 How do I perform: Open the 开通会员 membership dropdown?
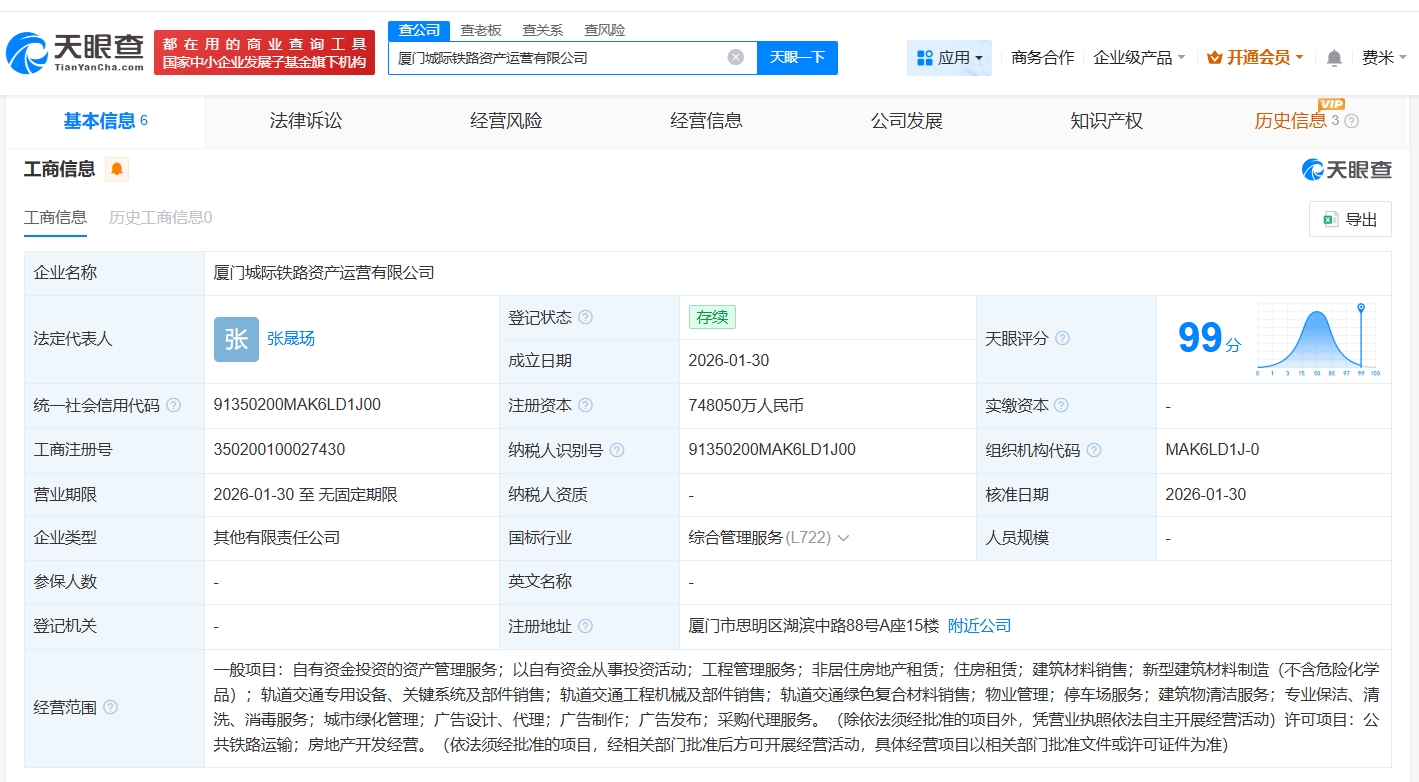tap(1255, 58)
